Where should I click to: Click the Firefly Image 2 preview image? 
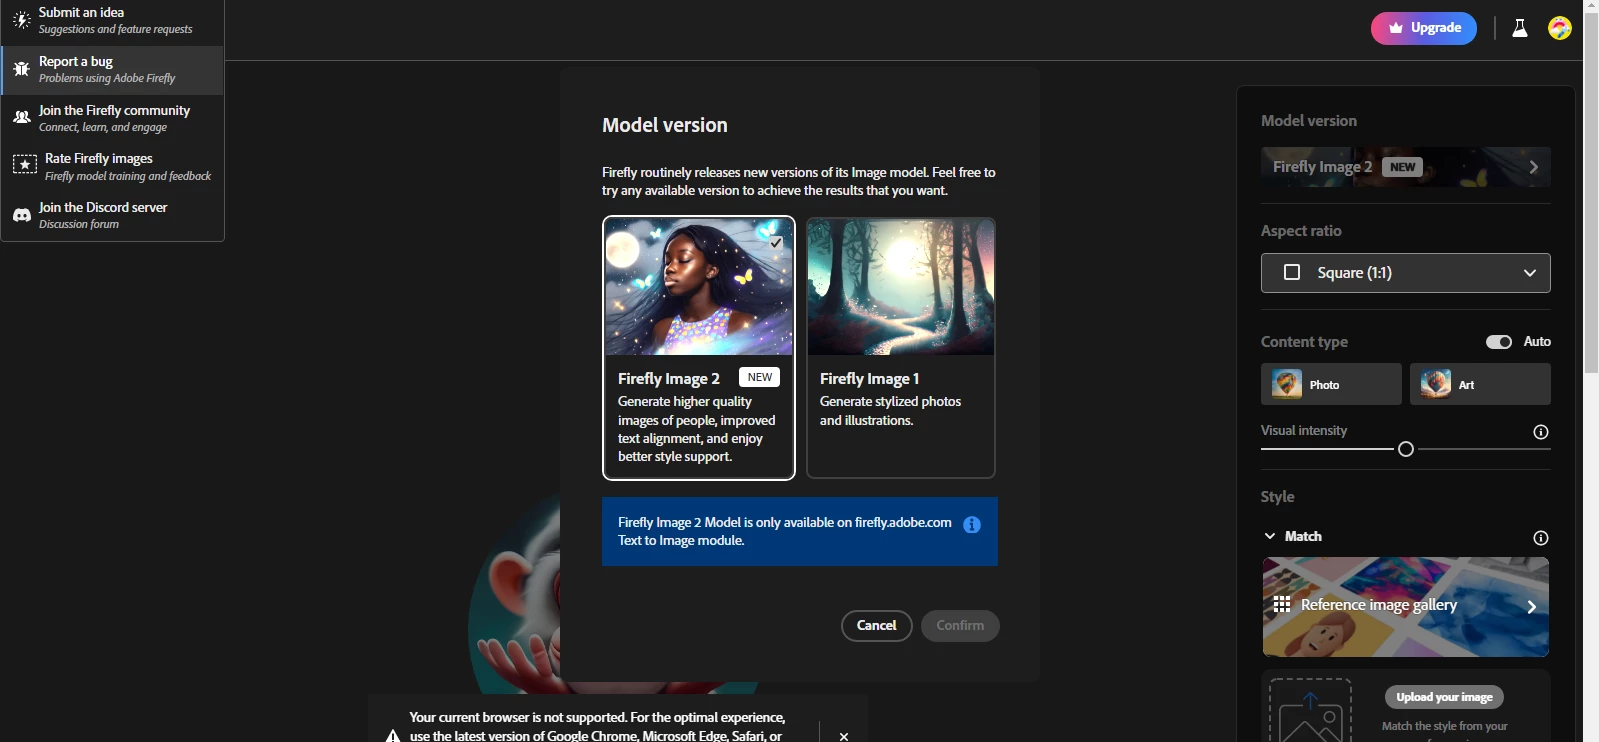[699, 287]
